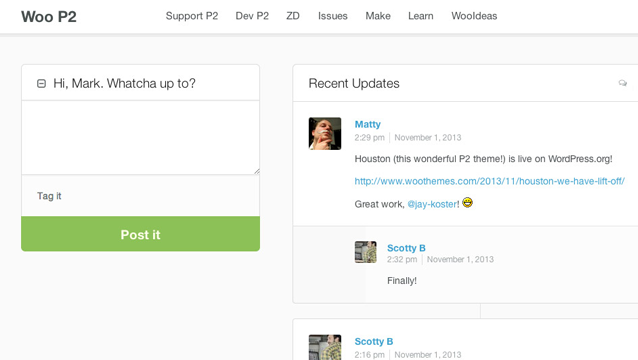Open the Woo P2 site title
This screenshot has height=360, width=638.
tap(49, 17)
